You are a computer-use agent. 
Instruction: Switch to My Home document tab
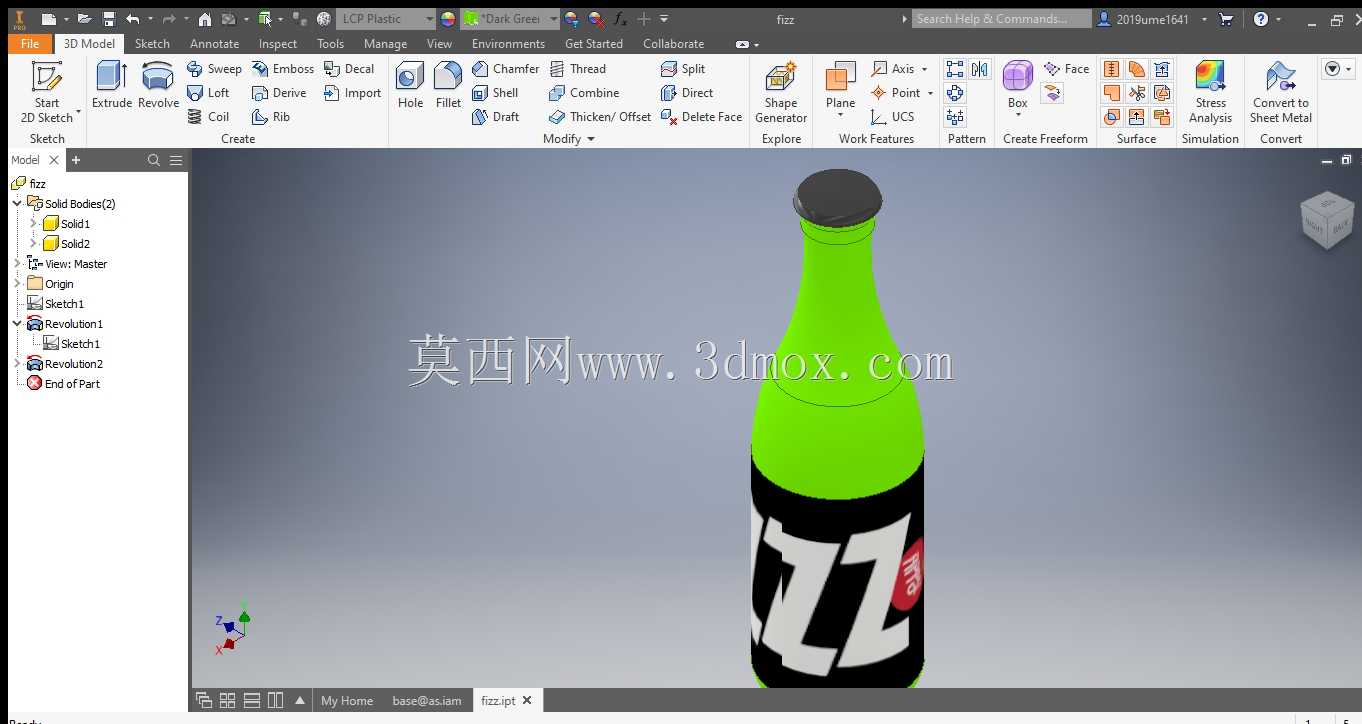point(347,701)
